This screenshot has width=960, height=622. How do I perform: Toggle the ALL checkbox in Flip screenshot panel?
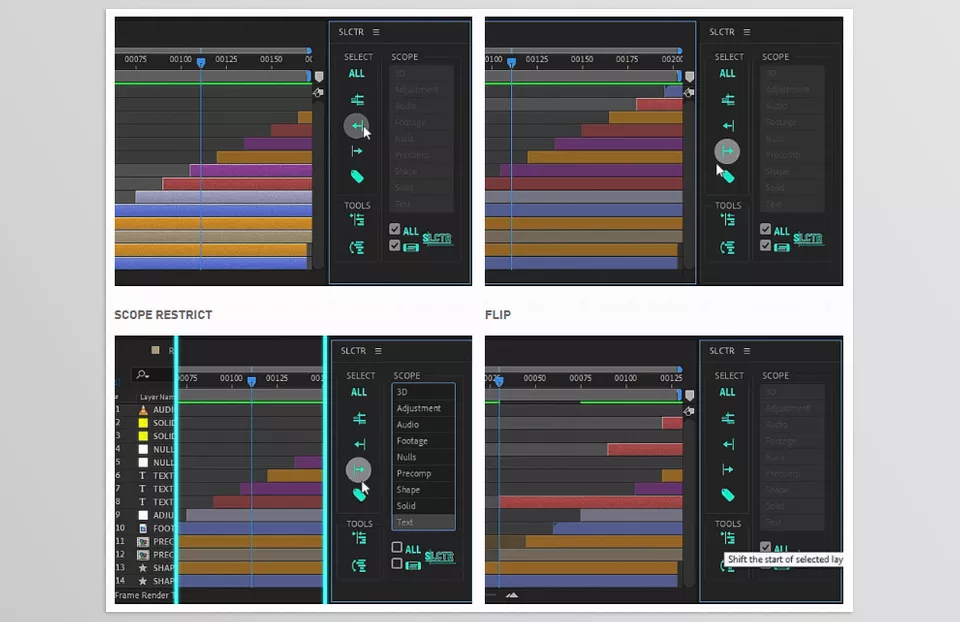765,547
